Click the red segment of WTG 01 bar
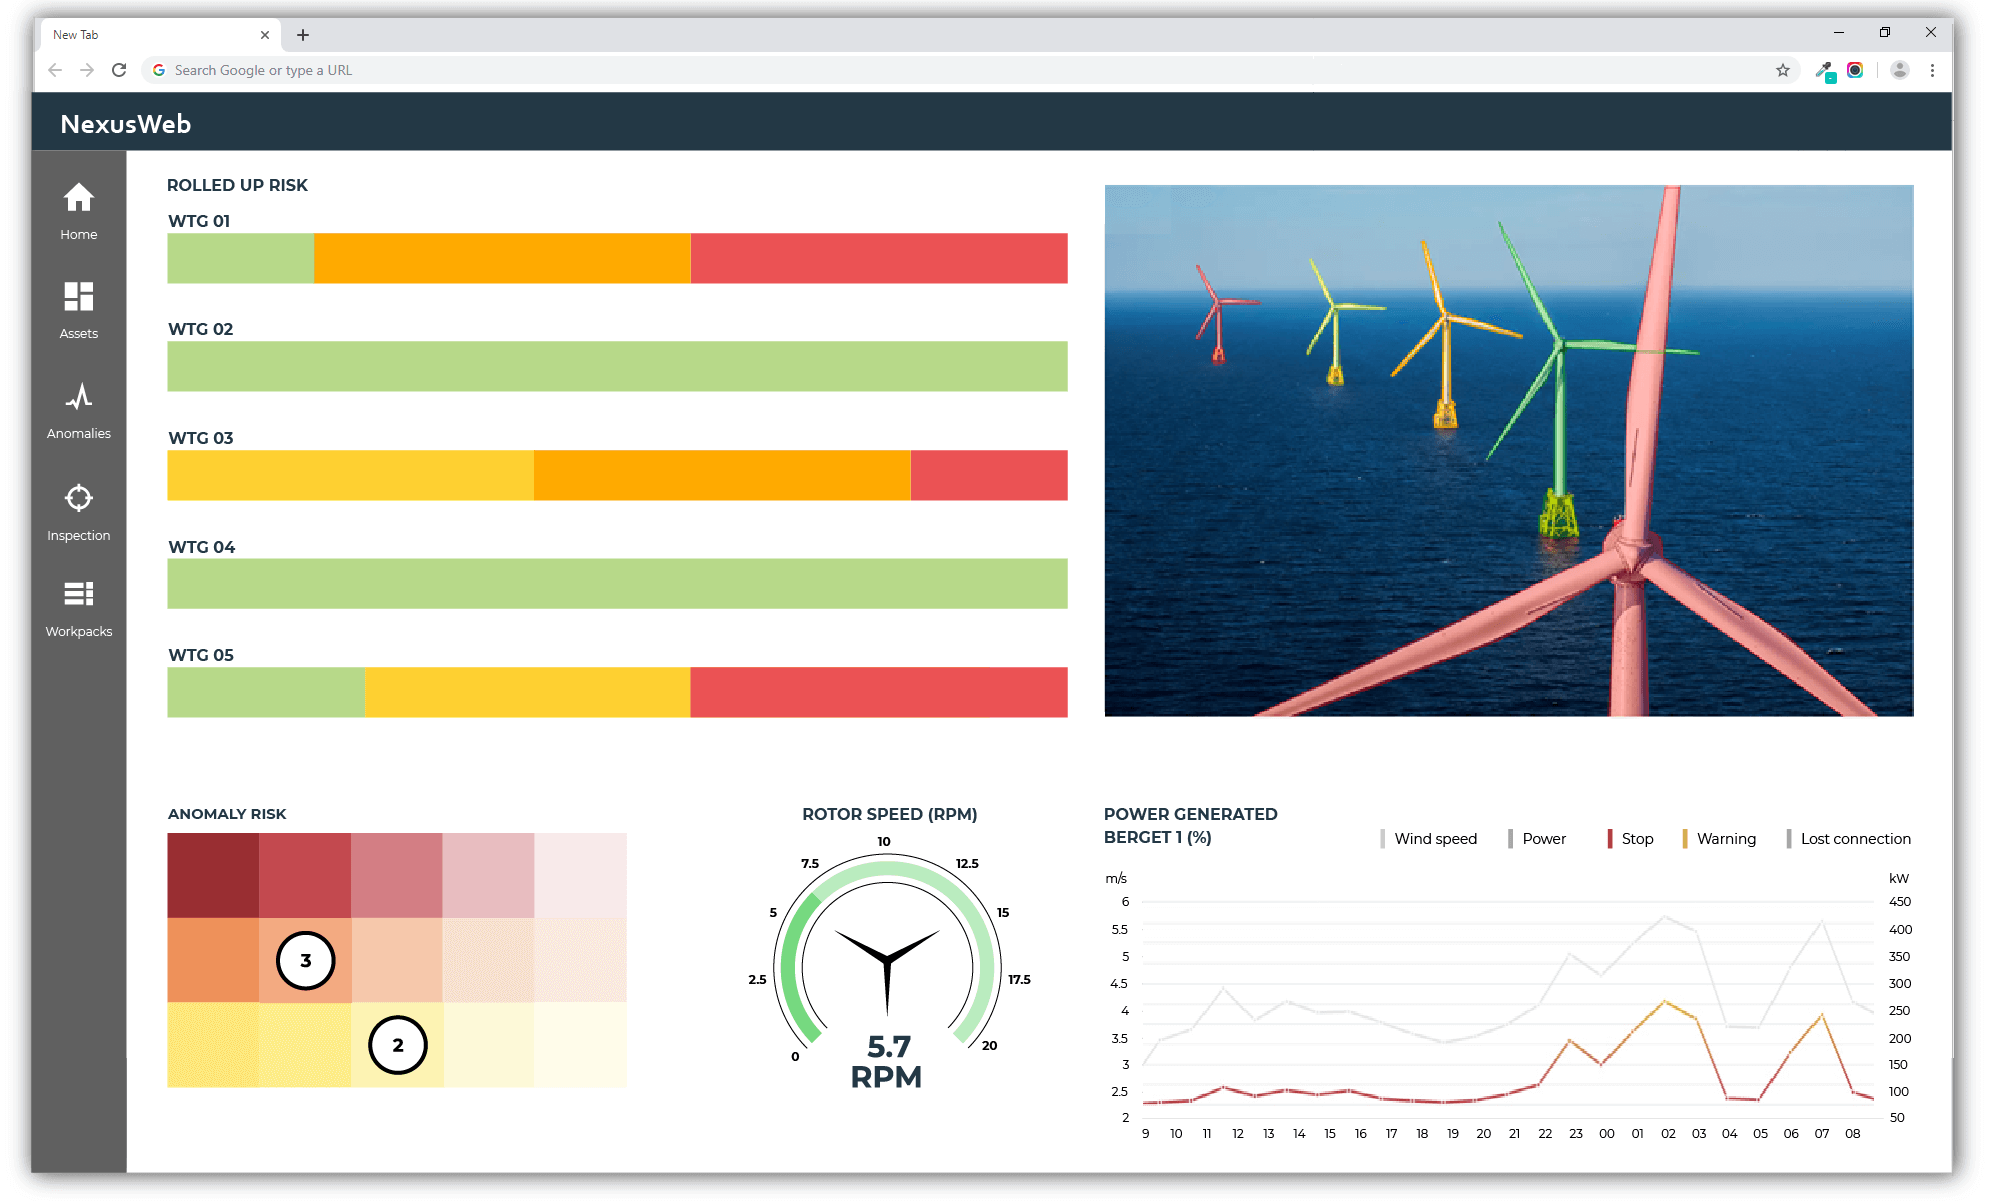Image resolution: width=2001 pixels, height=1201 pixels. click(878, 258)
